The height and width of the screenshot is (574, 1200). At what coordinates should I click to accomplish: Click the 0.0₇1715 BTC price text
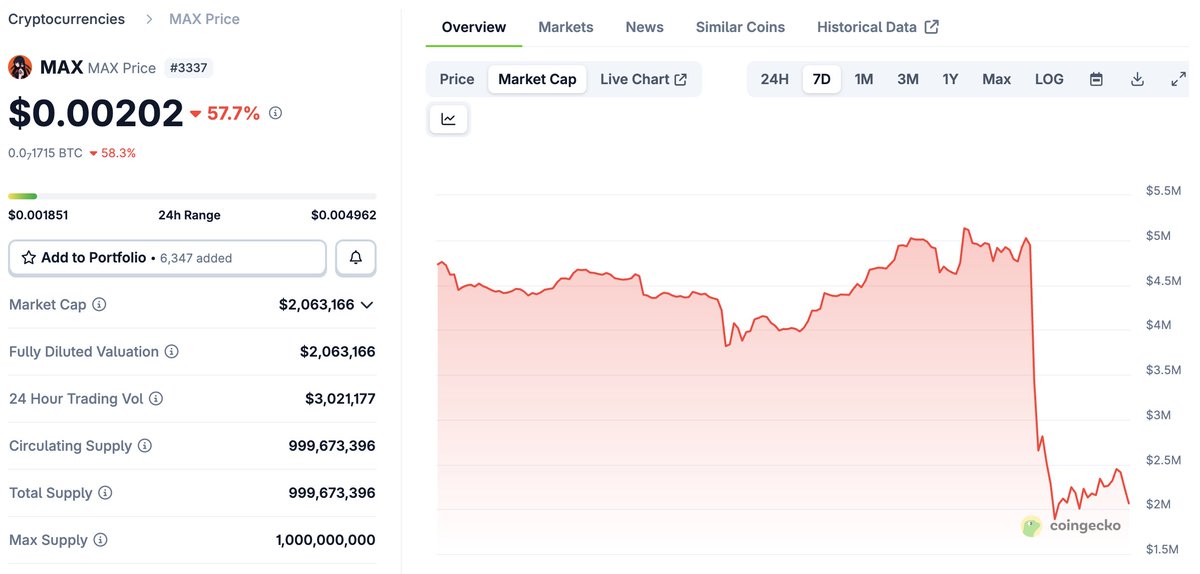coord(44,153)
